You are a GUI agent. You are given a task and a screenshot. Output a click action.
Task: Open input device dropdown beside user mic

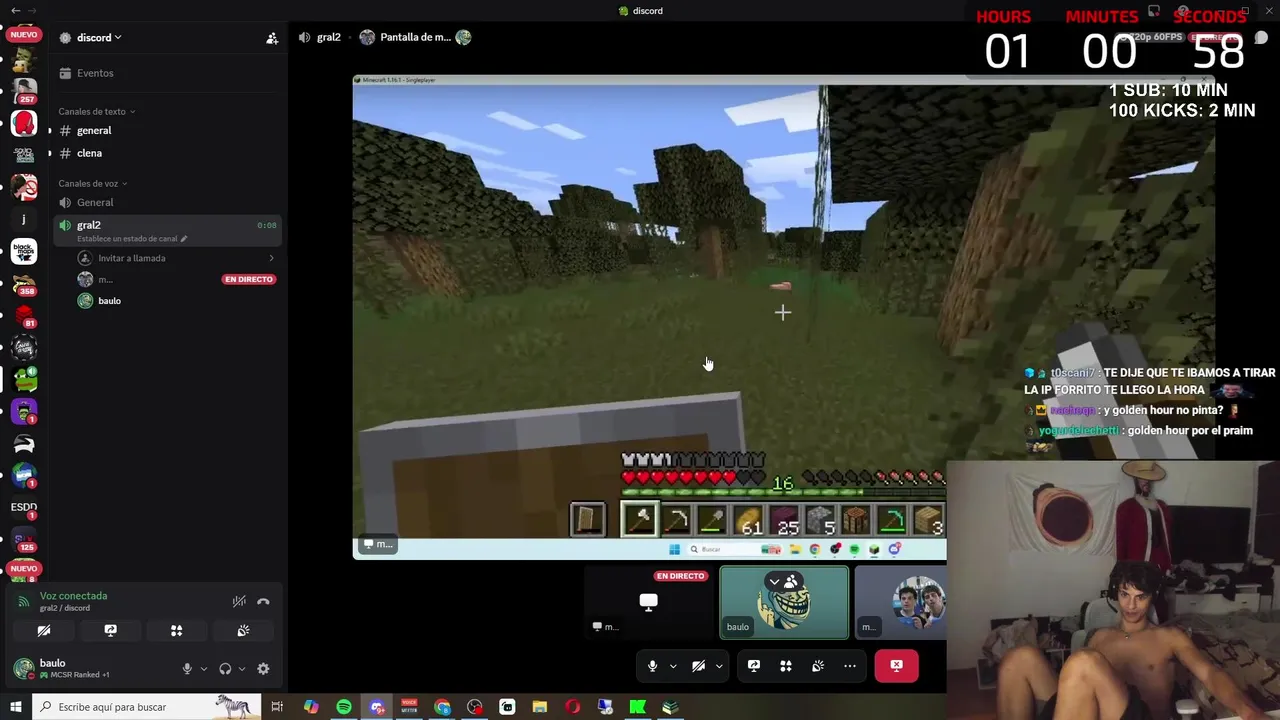point(203,669)
